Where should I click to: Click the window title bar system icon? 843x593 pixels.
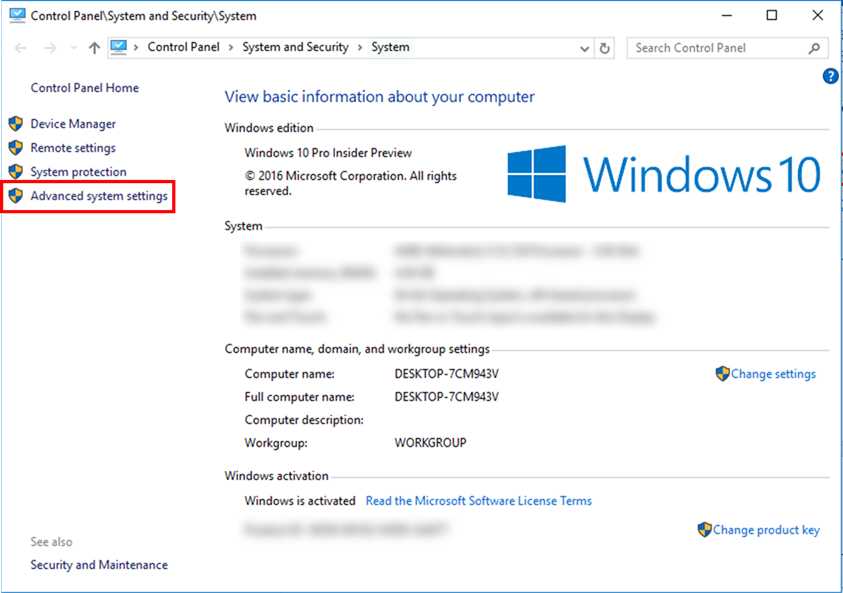(17, 15)
